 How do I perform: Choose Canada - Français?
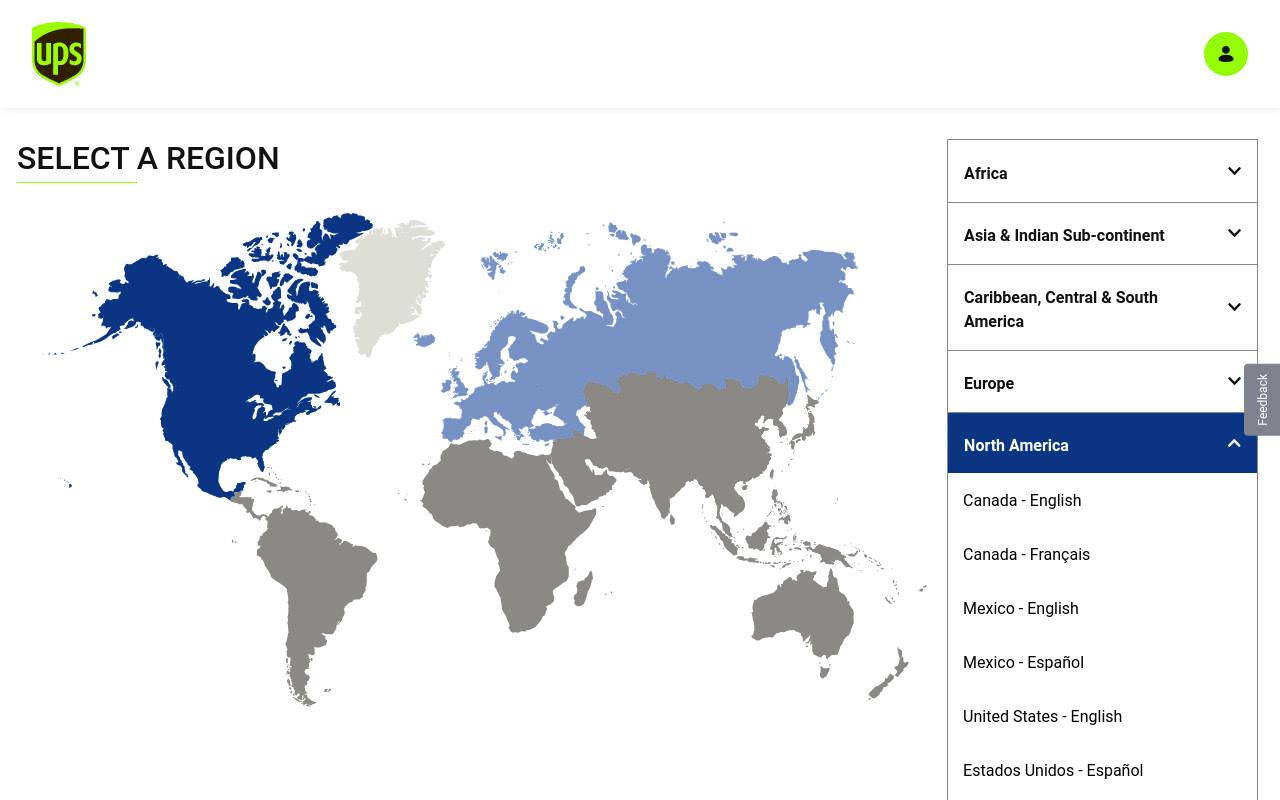point(1026,554)
